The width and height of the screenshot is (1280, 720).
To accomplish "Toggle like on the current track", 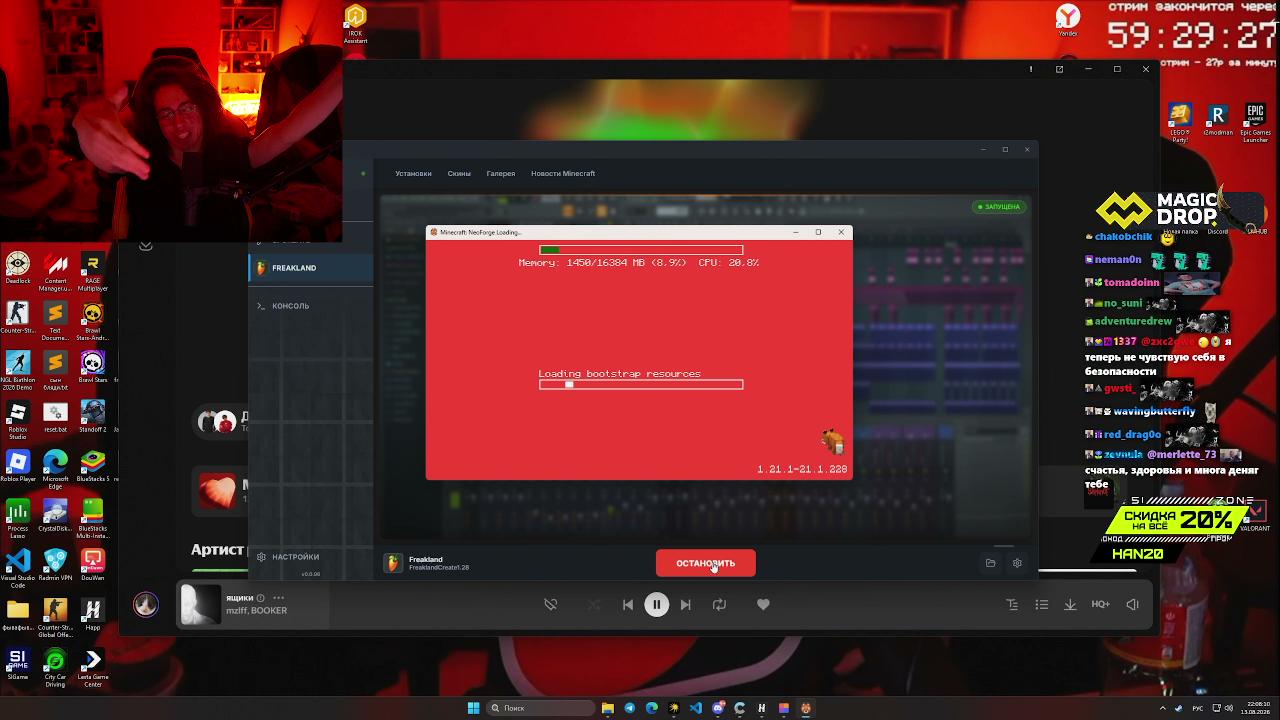I will [x=763, y=604].
